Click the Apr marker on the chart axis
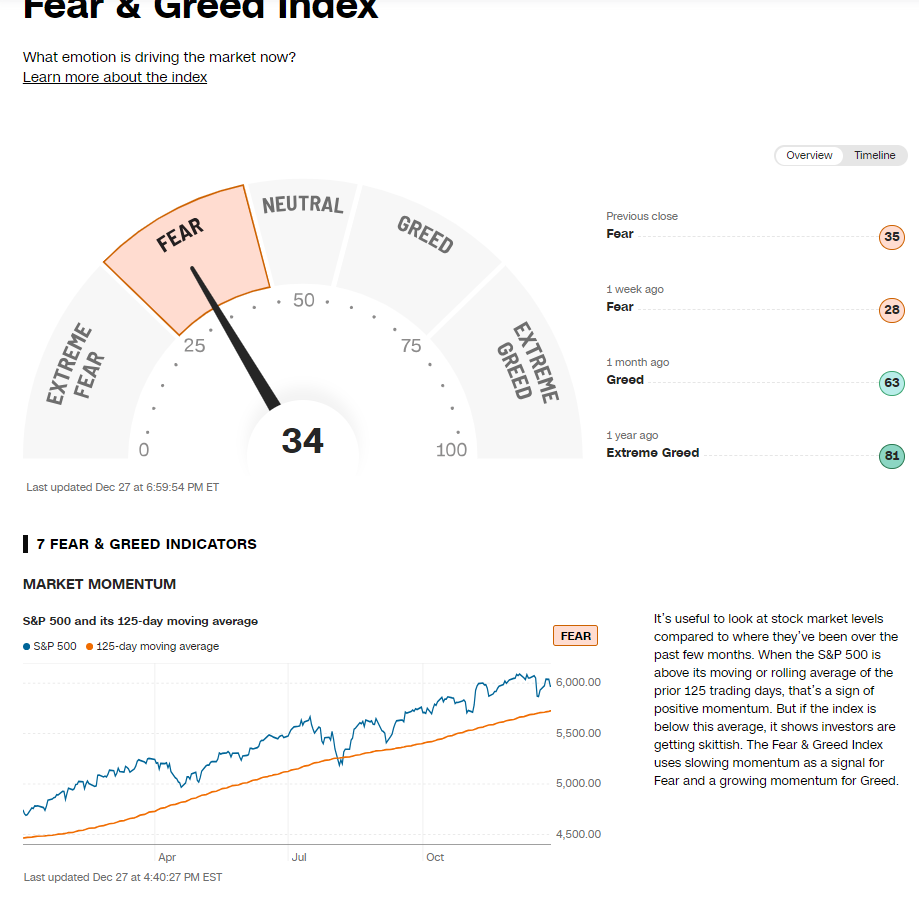Image resolution: width=919 pixels, height=899 pixels. point(167,857)
